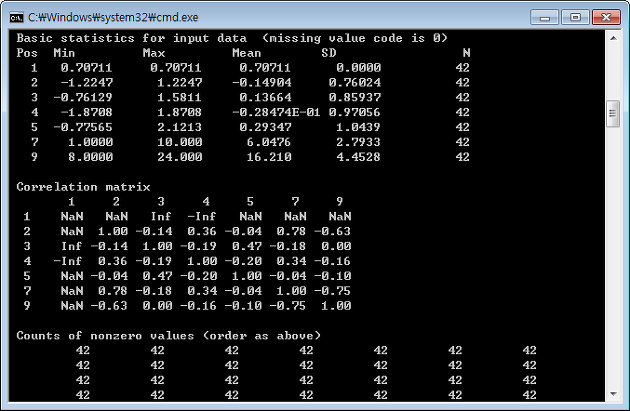The image size is (630, 411).
Task: Click the SD value 0.97056
Action: pyautogui.click(x=355, y=112)
